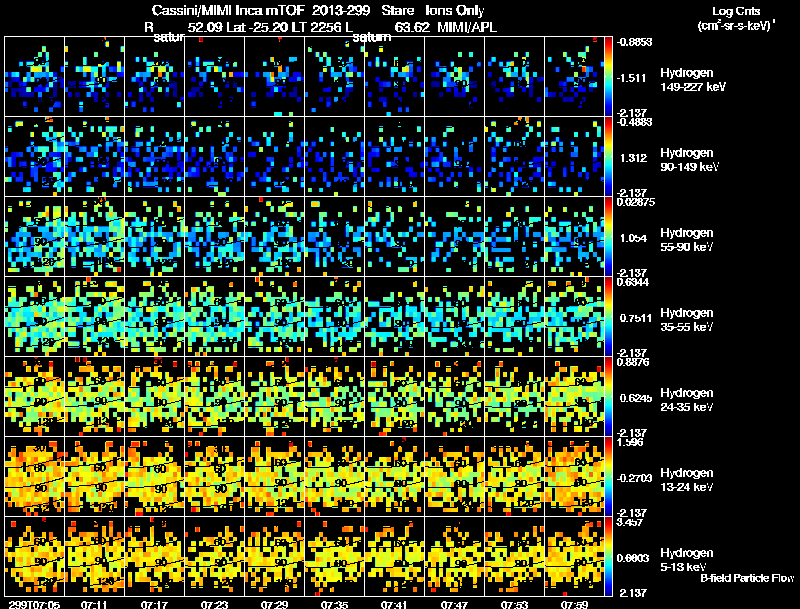Viewport: 800px width, 609px height.
Task: Click the '1.596' color scale value
Action: click(630, 442)
